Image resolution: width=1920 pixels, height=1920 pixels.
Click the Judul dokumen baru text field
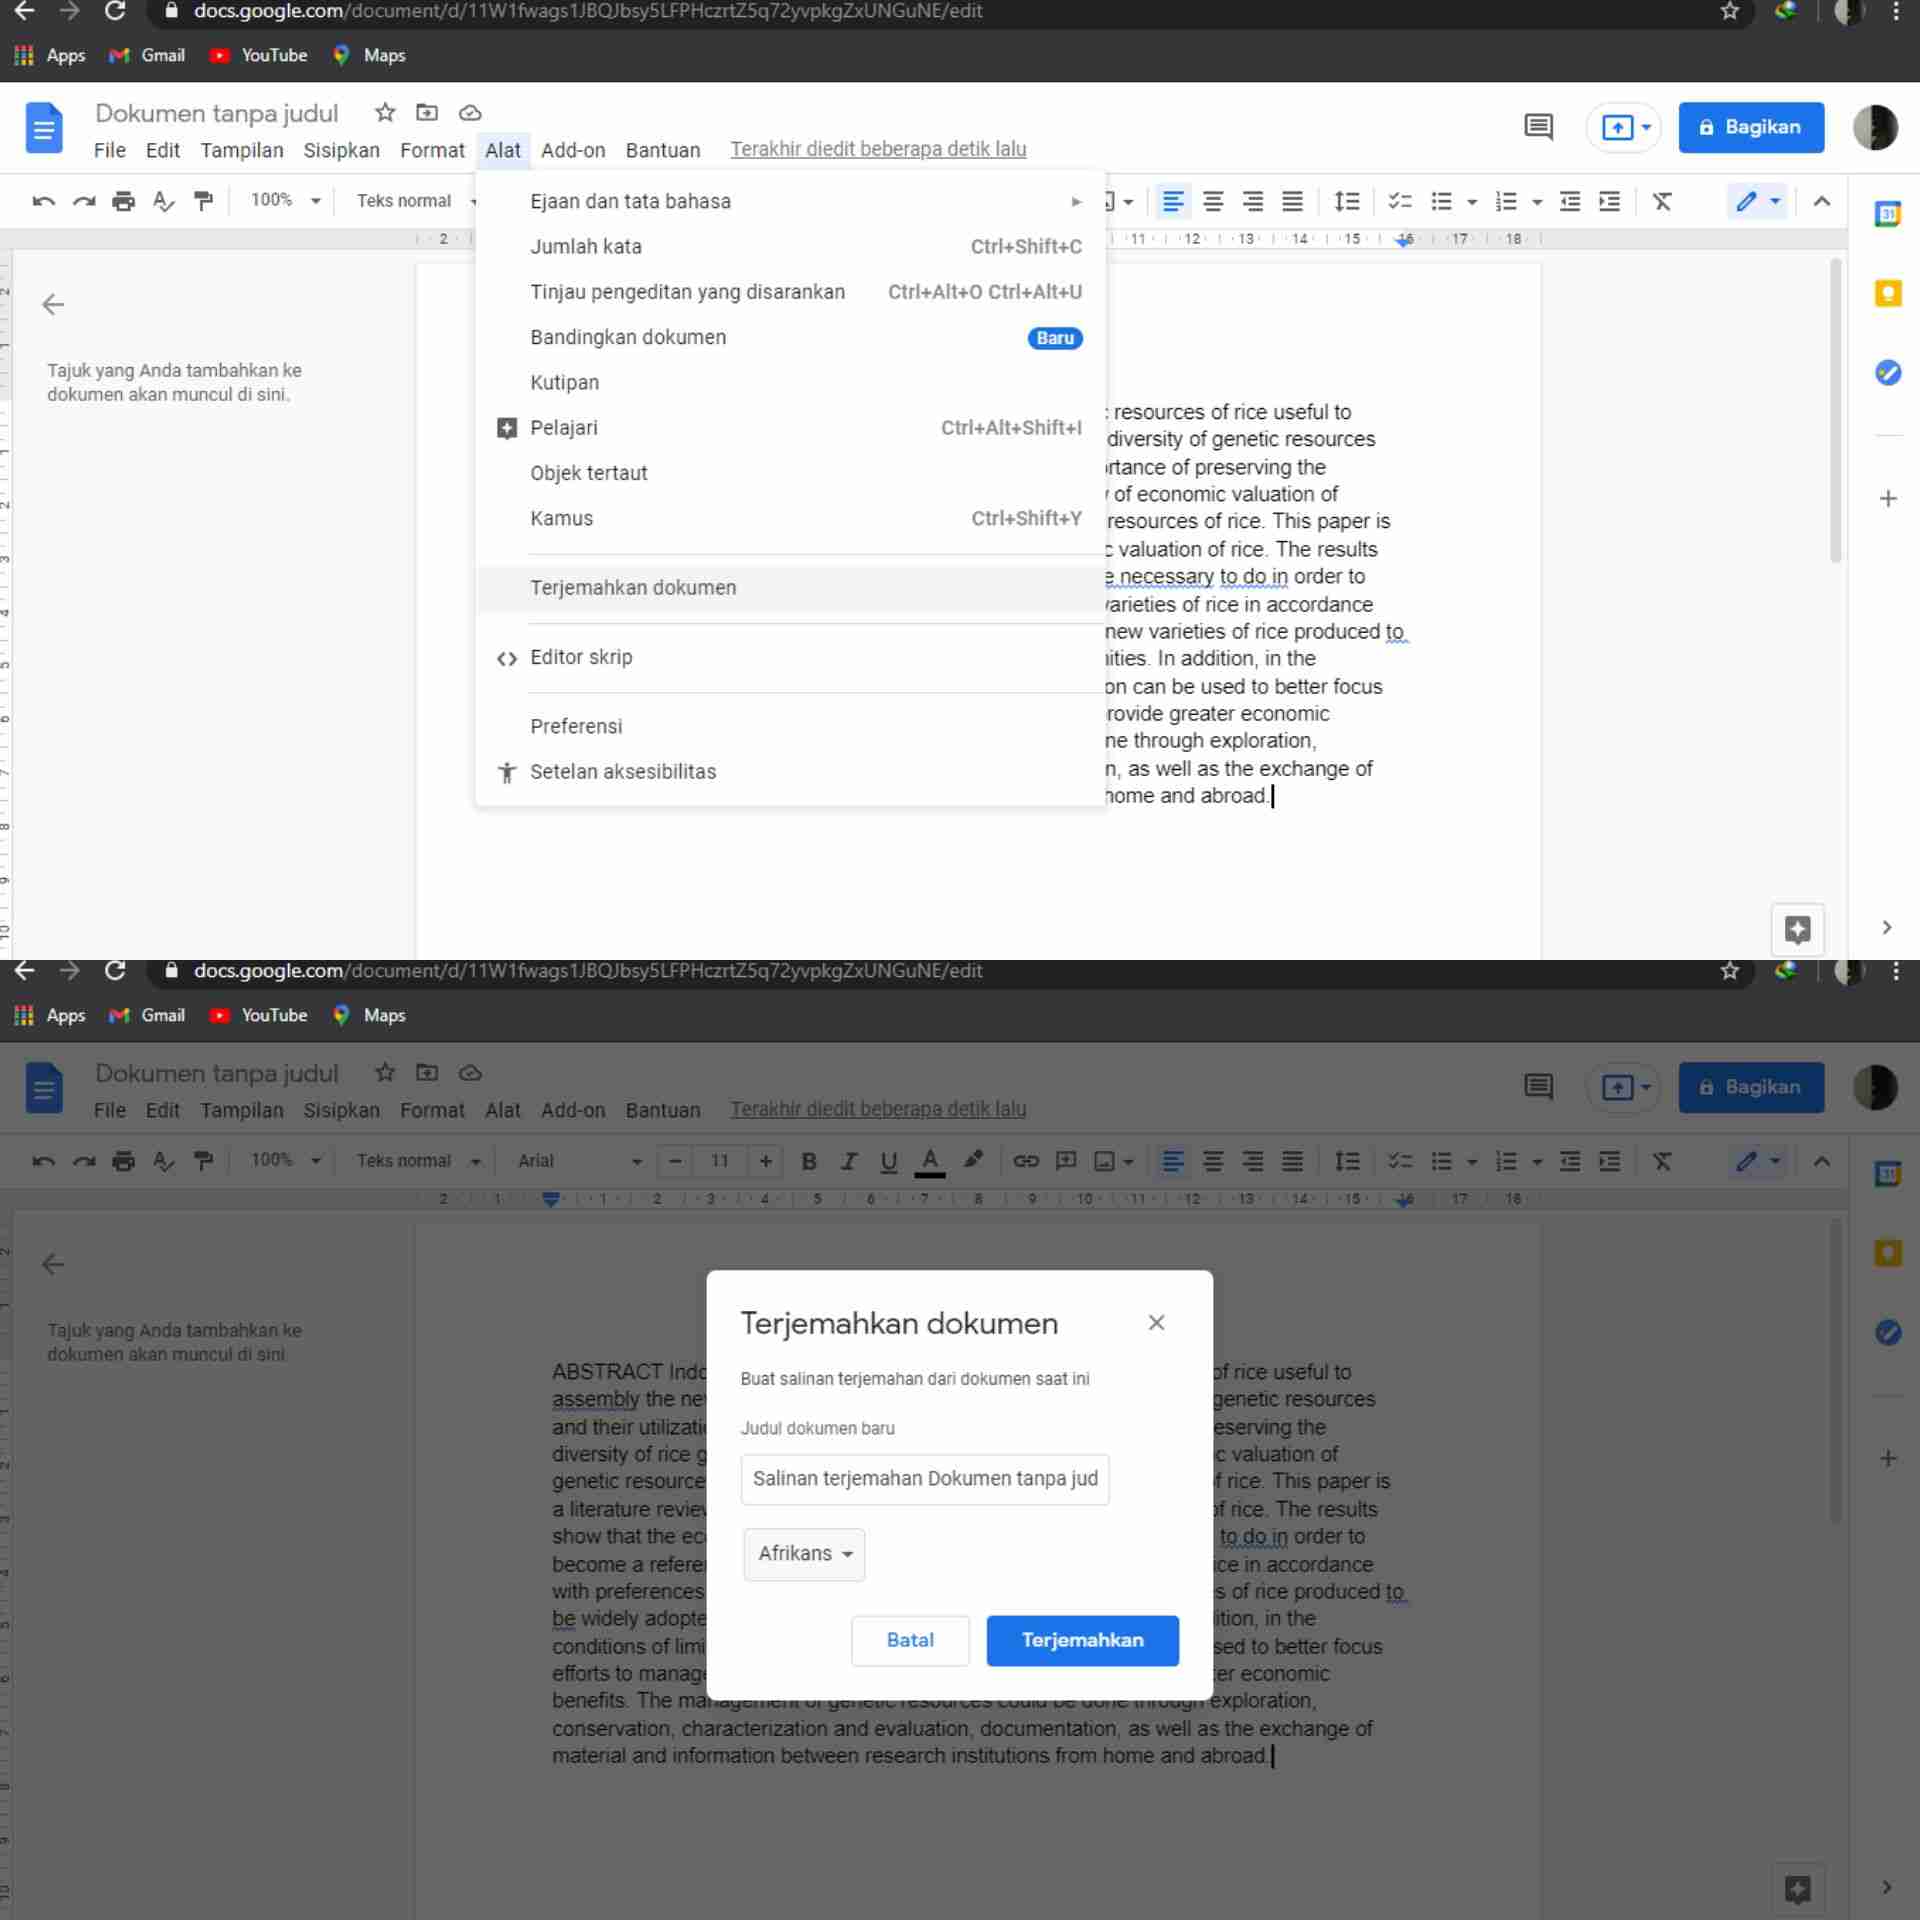tap(924, 1479)
